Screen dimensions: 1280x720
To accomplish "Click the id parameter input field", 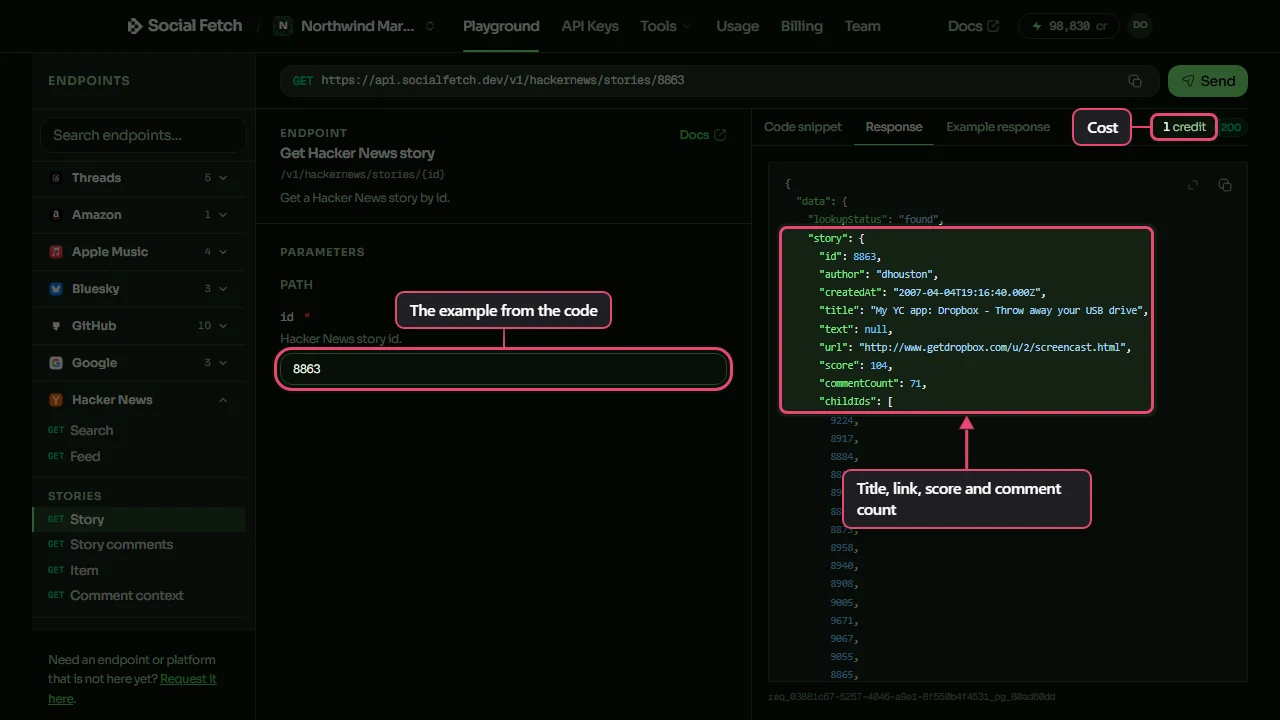I will click(503, 369).
